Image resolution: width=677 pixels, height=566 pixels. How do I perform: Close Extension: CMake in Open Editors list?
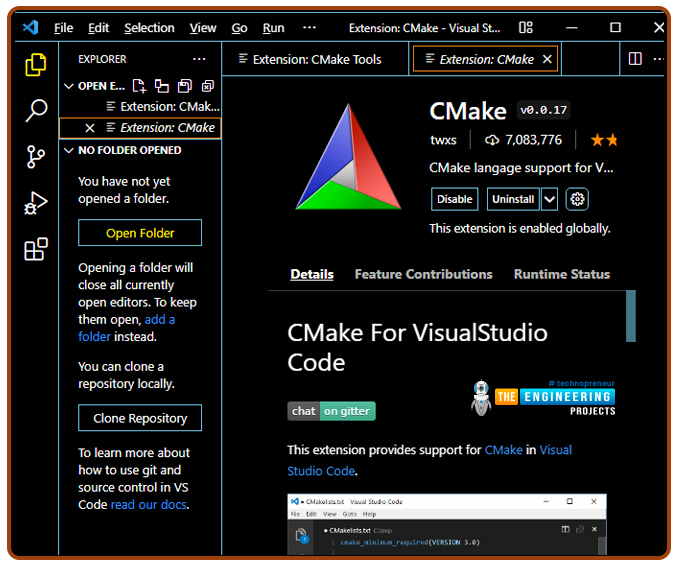(90, 128)
